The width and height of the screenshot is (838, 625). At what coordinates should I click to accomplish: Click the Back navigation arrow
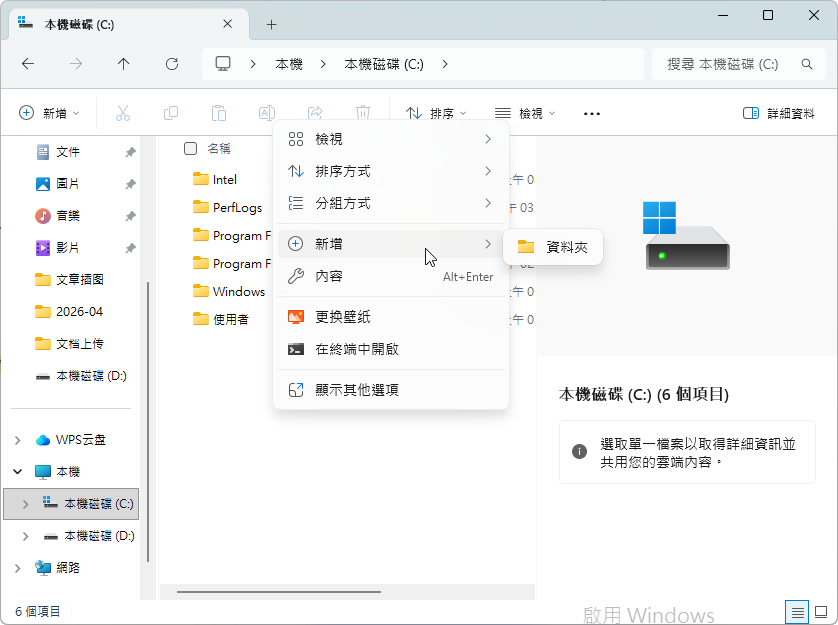28,64
